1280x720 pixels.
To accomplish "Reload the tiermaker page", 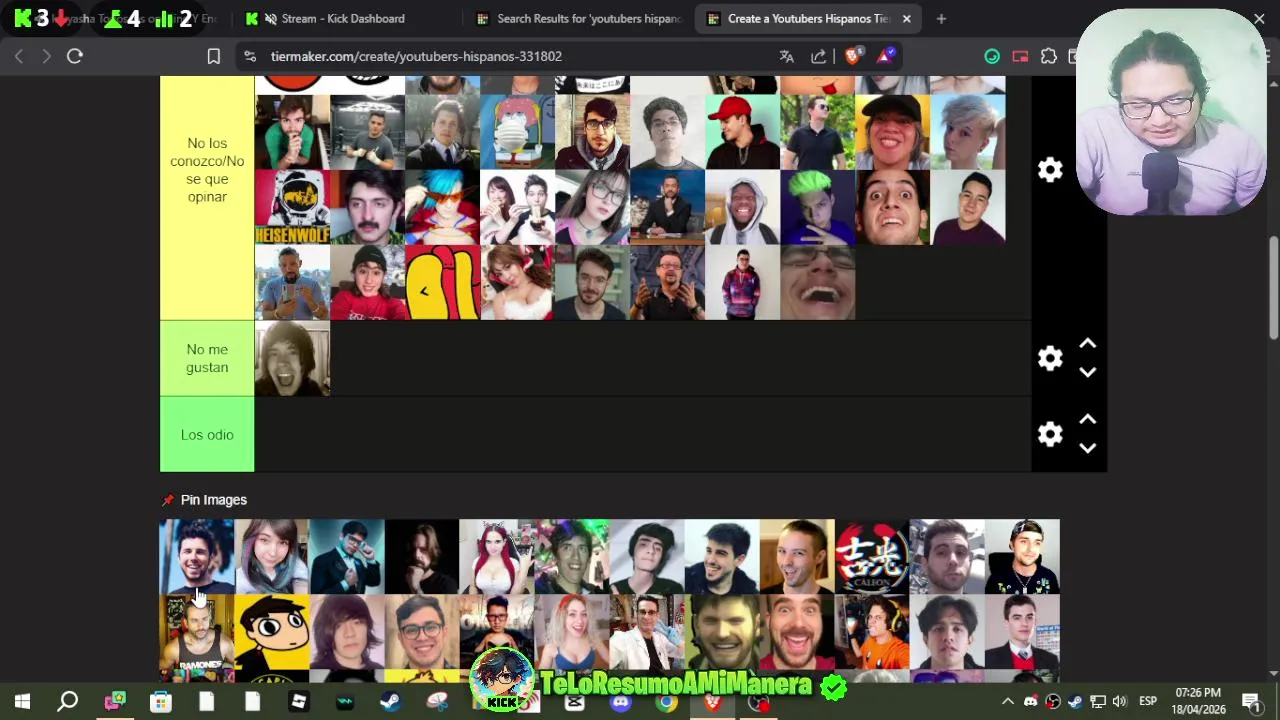I will (x=75, y=56).
